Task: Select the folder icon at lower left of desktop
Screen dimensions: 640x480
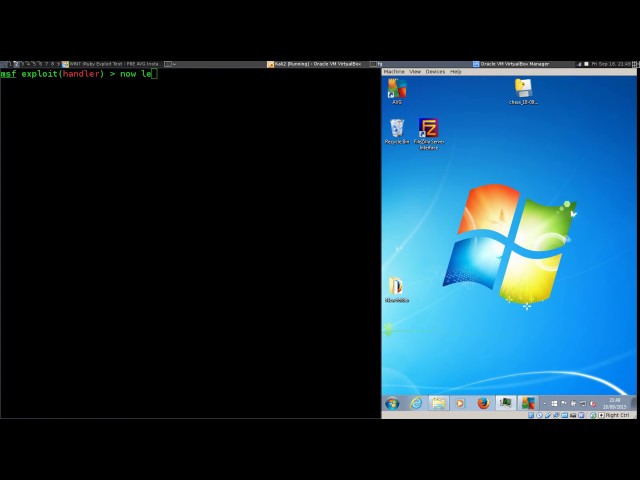Action: click(x=397, y=288)
